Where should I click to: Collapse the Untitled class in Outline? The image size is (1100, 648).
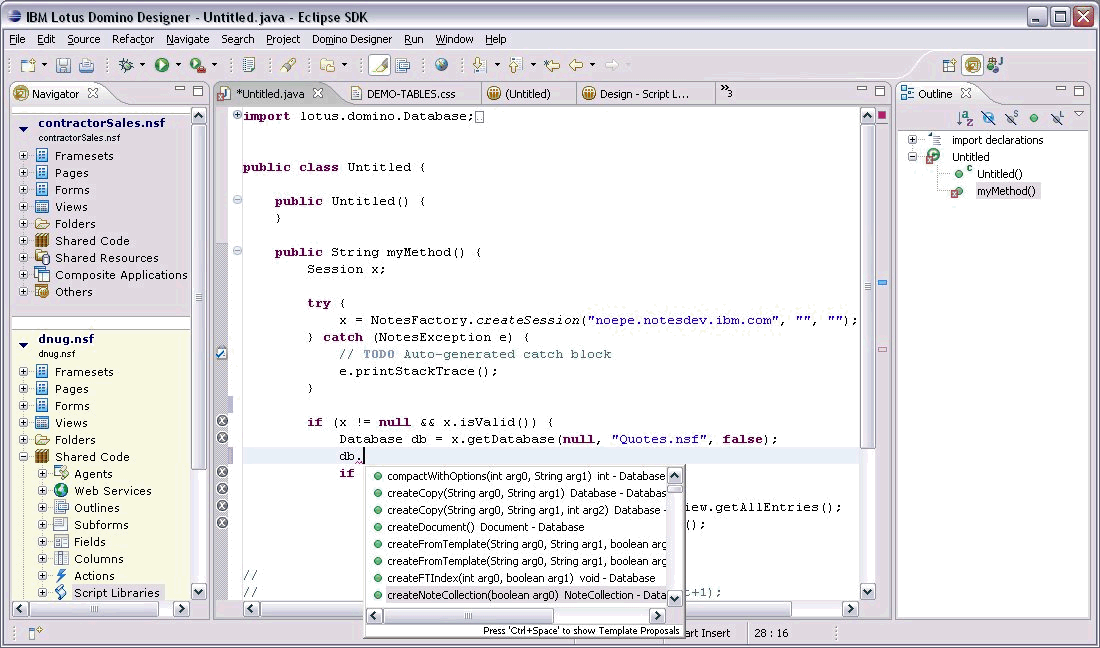point(912,156)
